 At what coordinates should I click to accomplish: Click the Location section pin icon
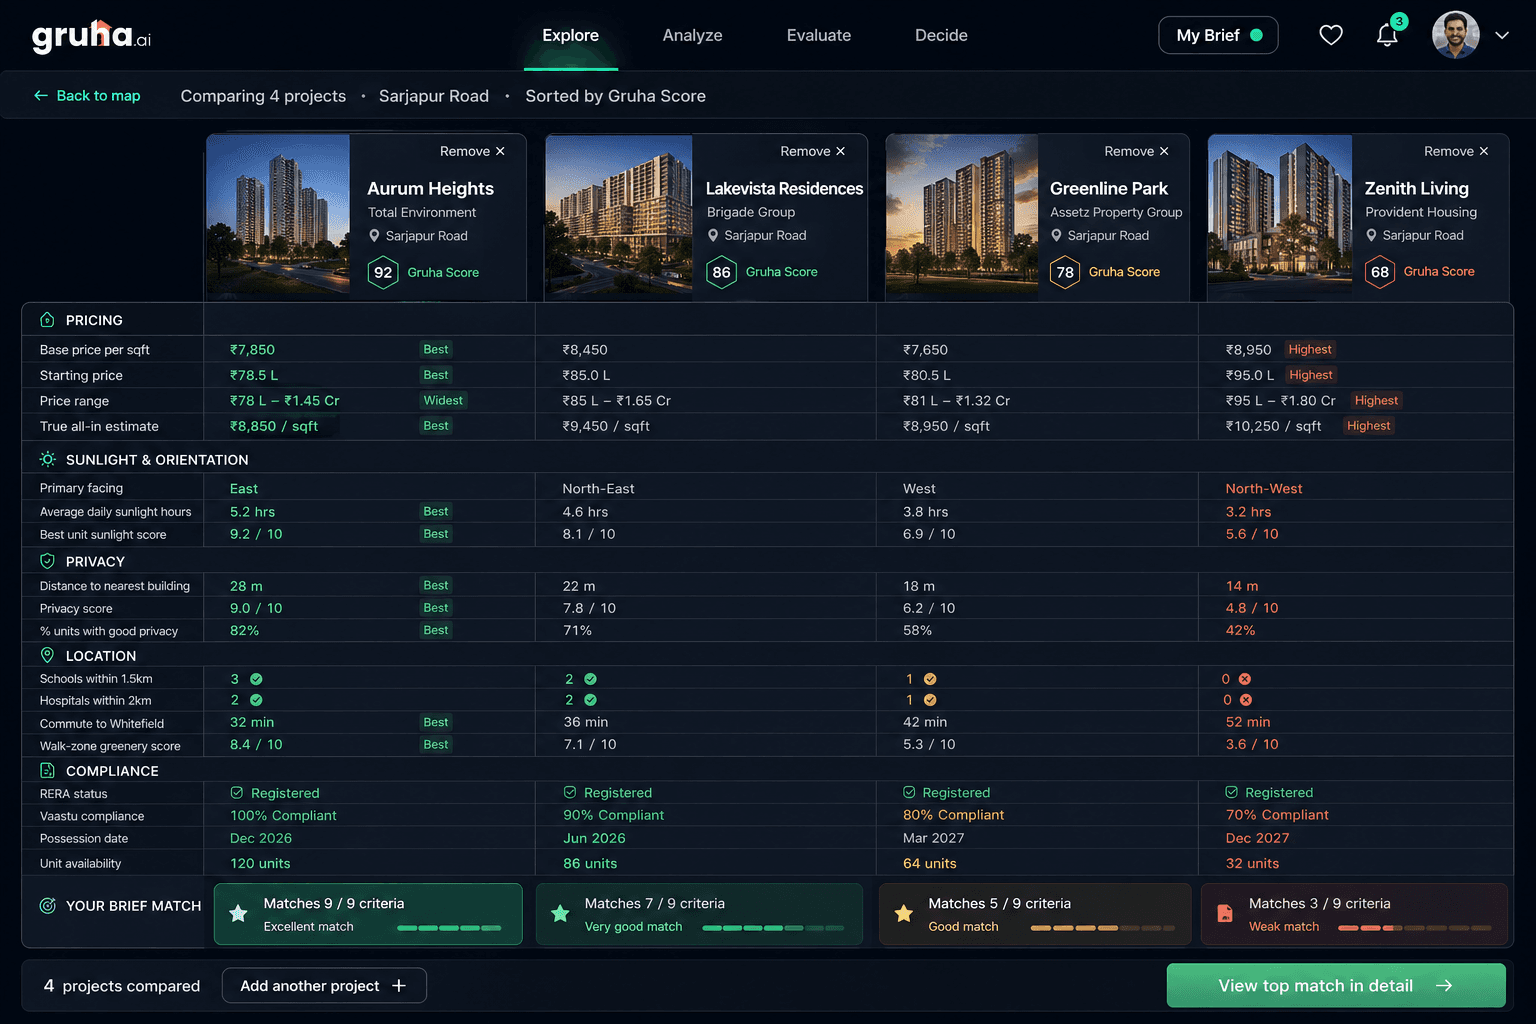coord(47,655)
